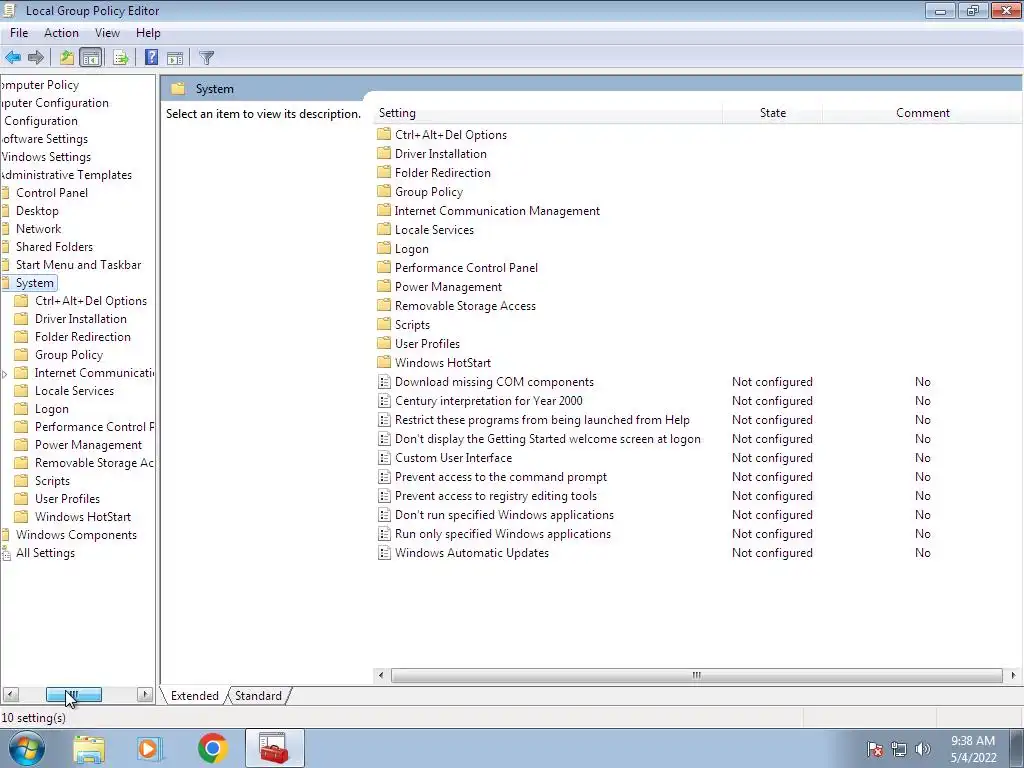Viewport: 1024px width, 768px height.
Task: Select the Custom User Interface policy icon
Action: pos(385,458)
